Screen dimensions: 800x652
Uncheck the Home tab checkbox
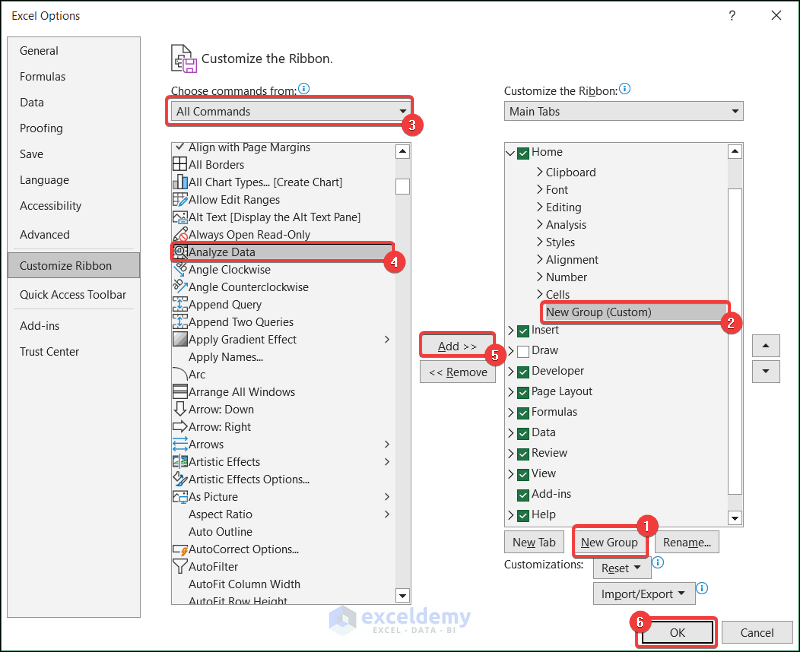tap(522, 153)
